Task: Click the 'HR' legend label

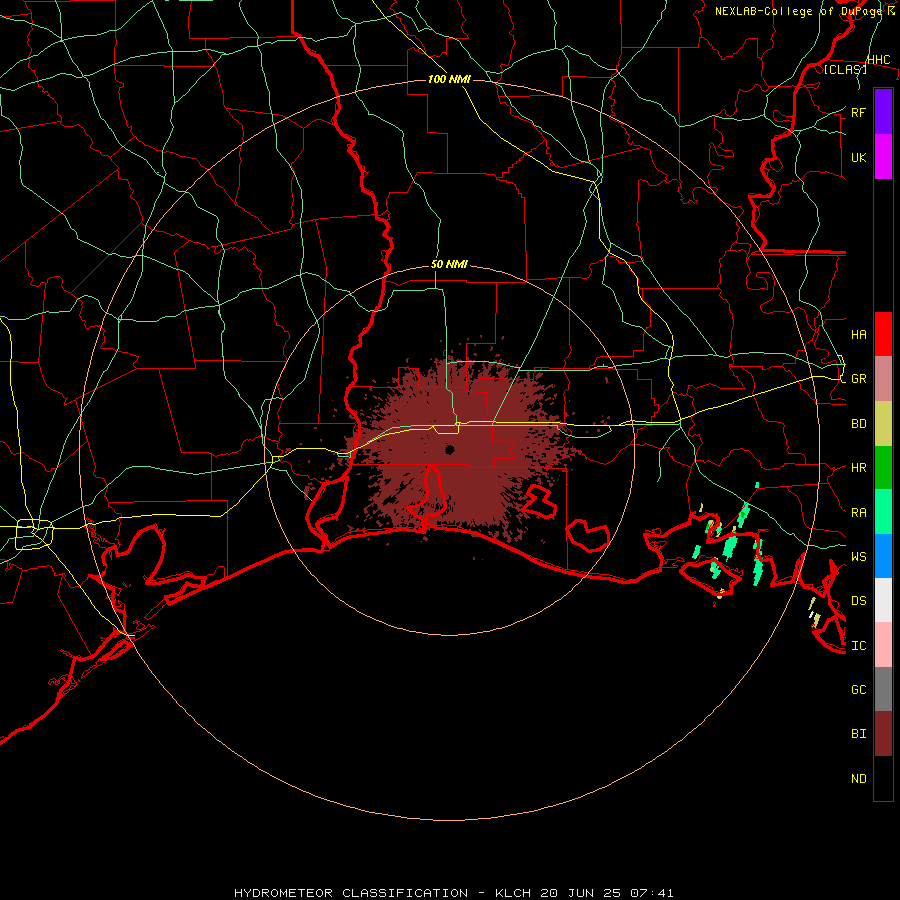Action: point(858,468)
